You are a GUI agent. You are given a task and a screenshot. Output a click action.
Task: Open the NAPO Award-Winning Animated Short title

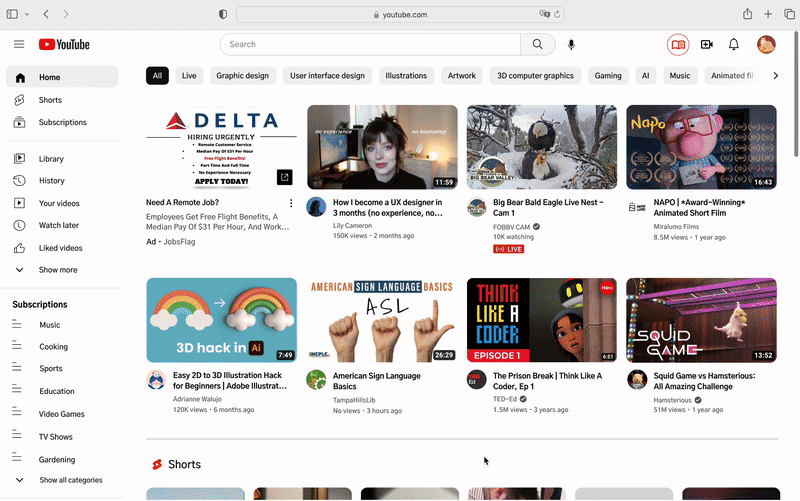point(699,208)
